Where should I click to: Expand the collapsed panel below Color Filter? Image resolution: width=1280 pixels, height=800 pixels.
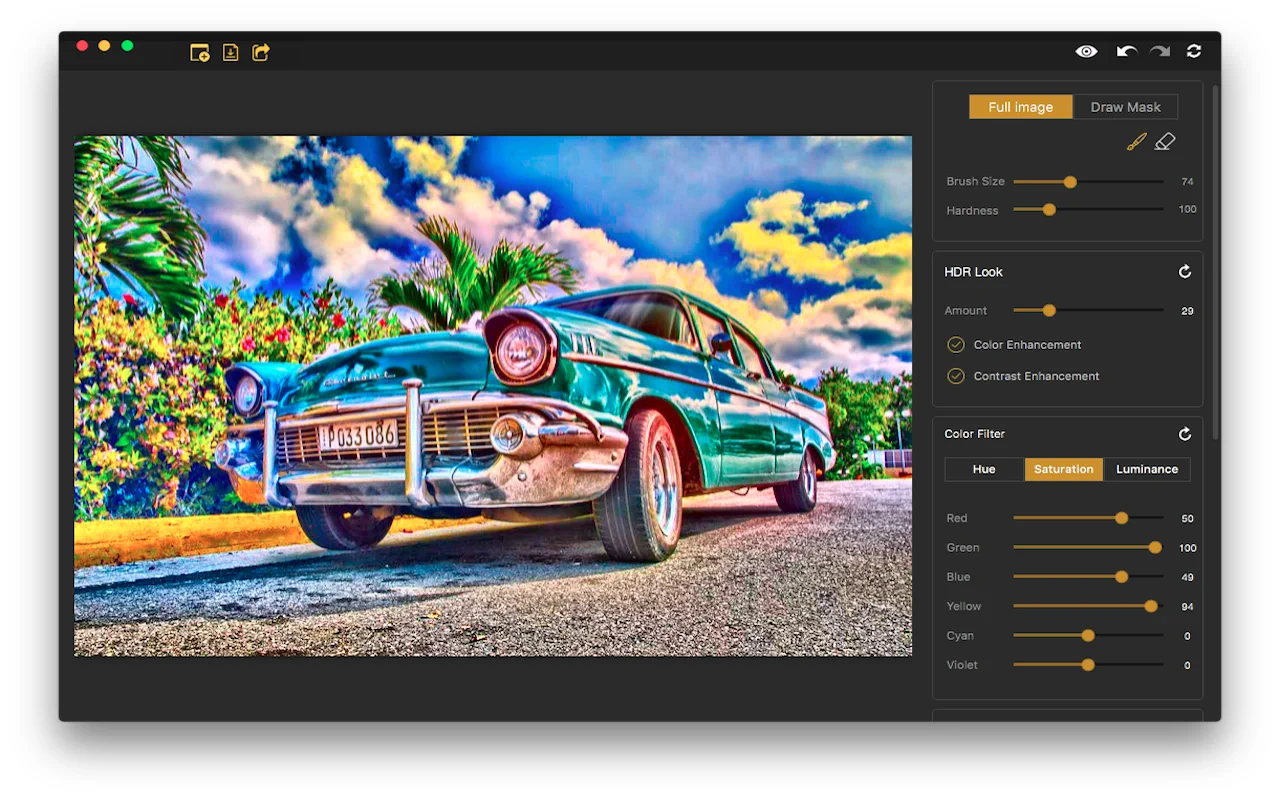[x=1067, y=716]
